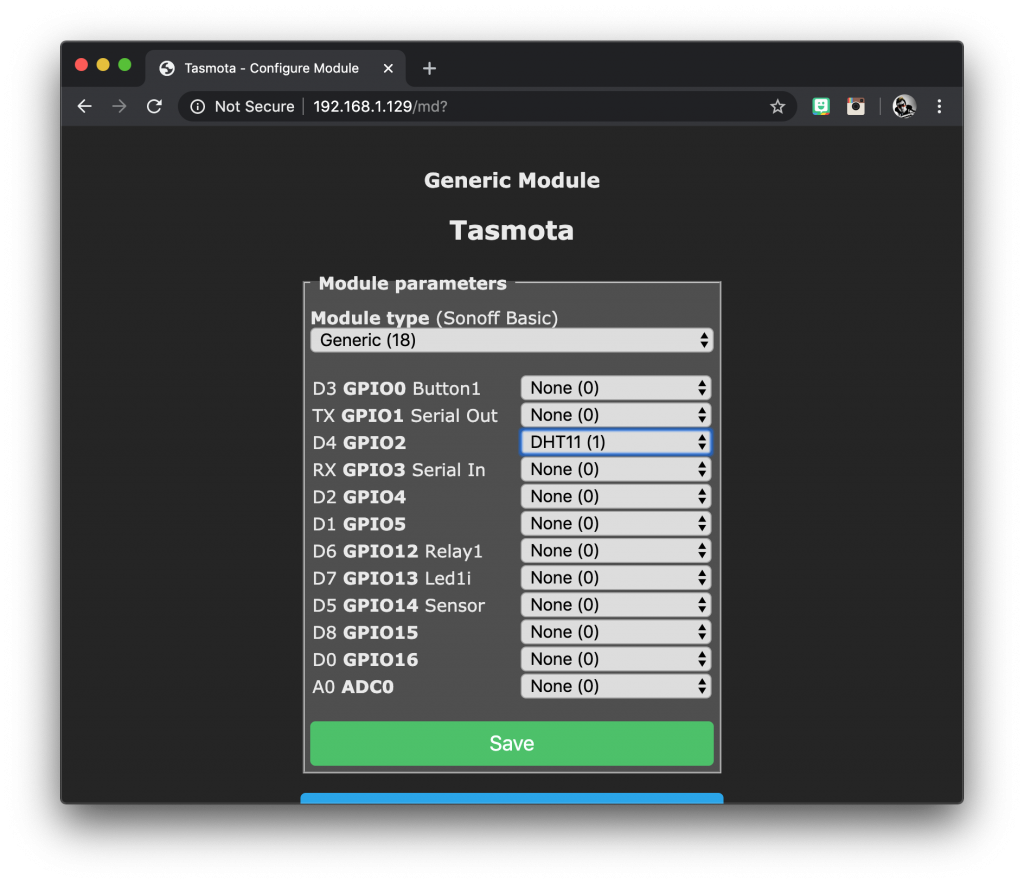This screenshot has height=884, width=1024.
Task: Click the D4 GPIO2 label text
Action: pyautogui.click(x=359, y=443)
